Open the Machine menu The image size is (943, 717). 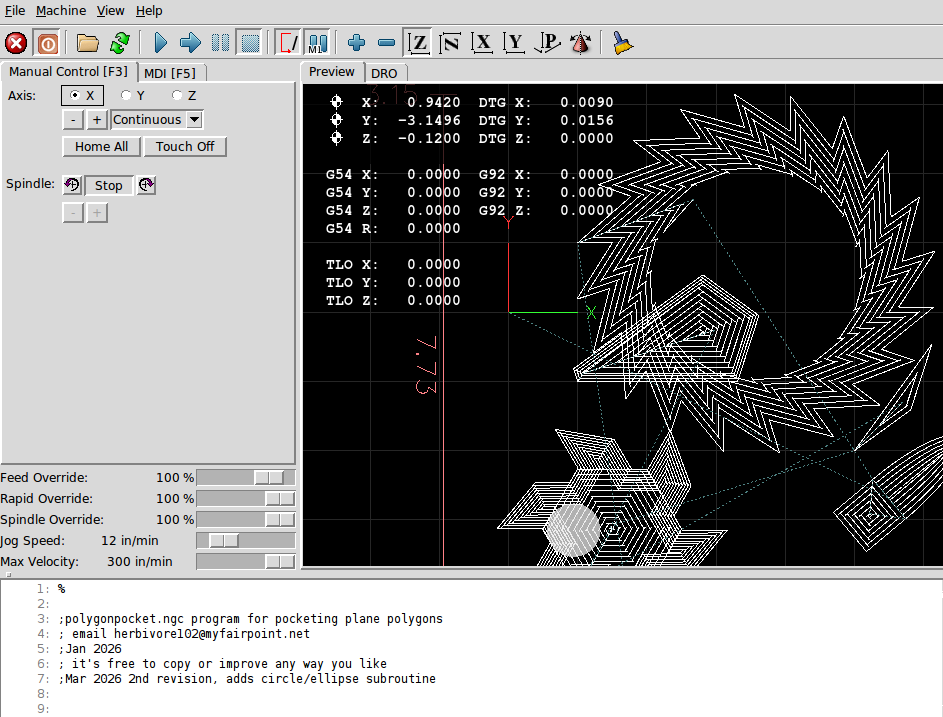point(61,10)
